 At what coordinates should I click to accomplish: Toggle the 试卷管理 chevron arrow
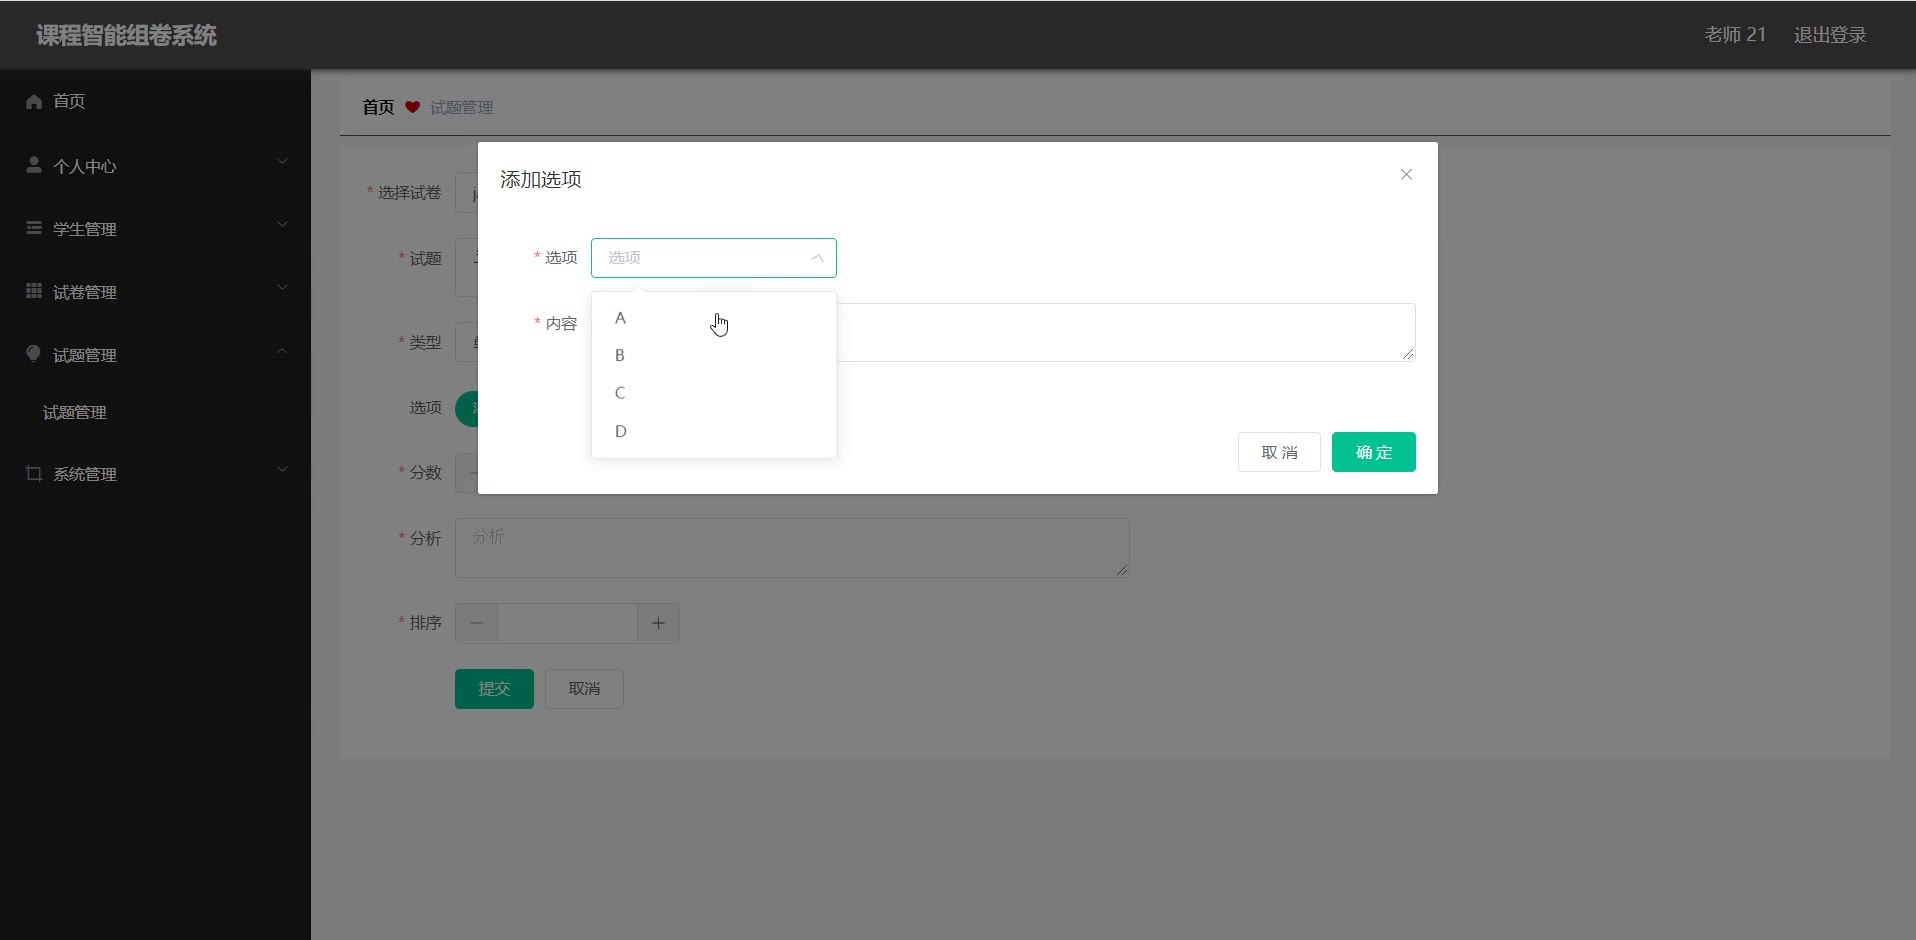282,287
